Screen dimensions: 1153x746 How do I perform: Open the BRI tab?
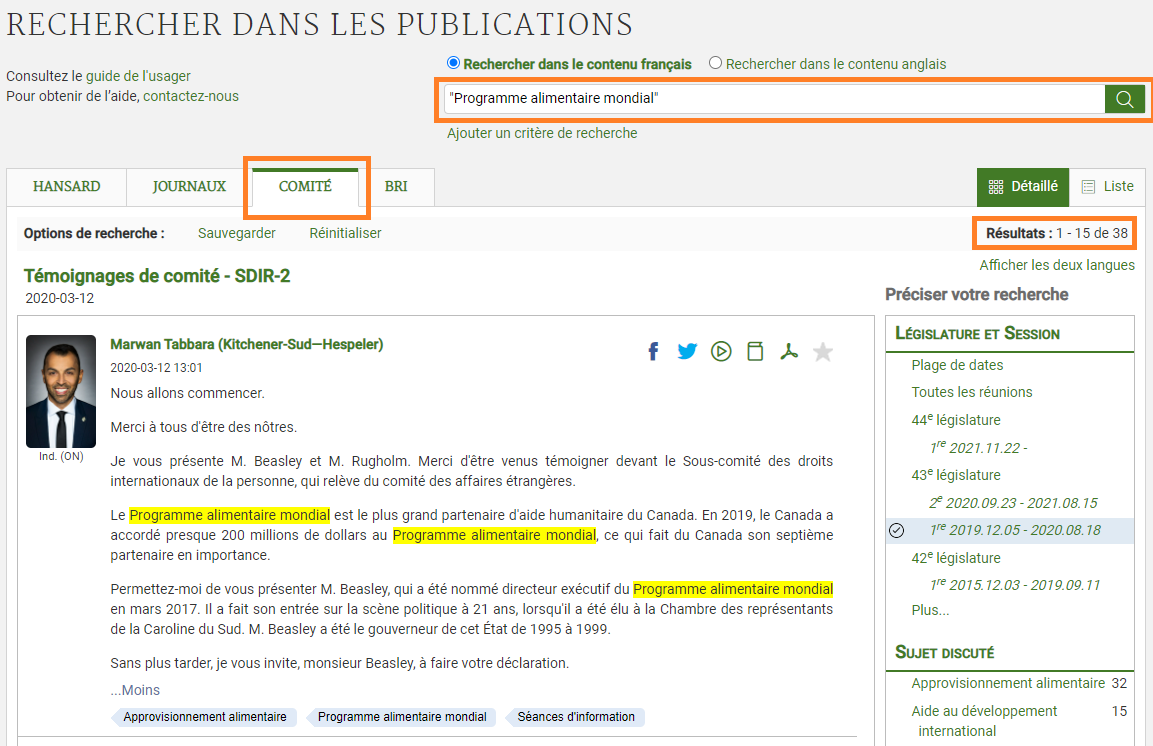[396, 187]
